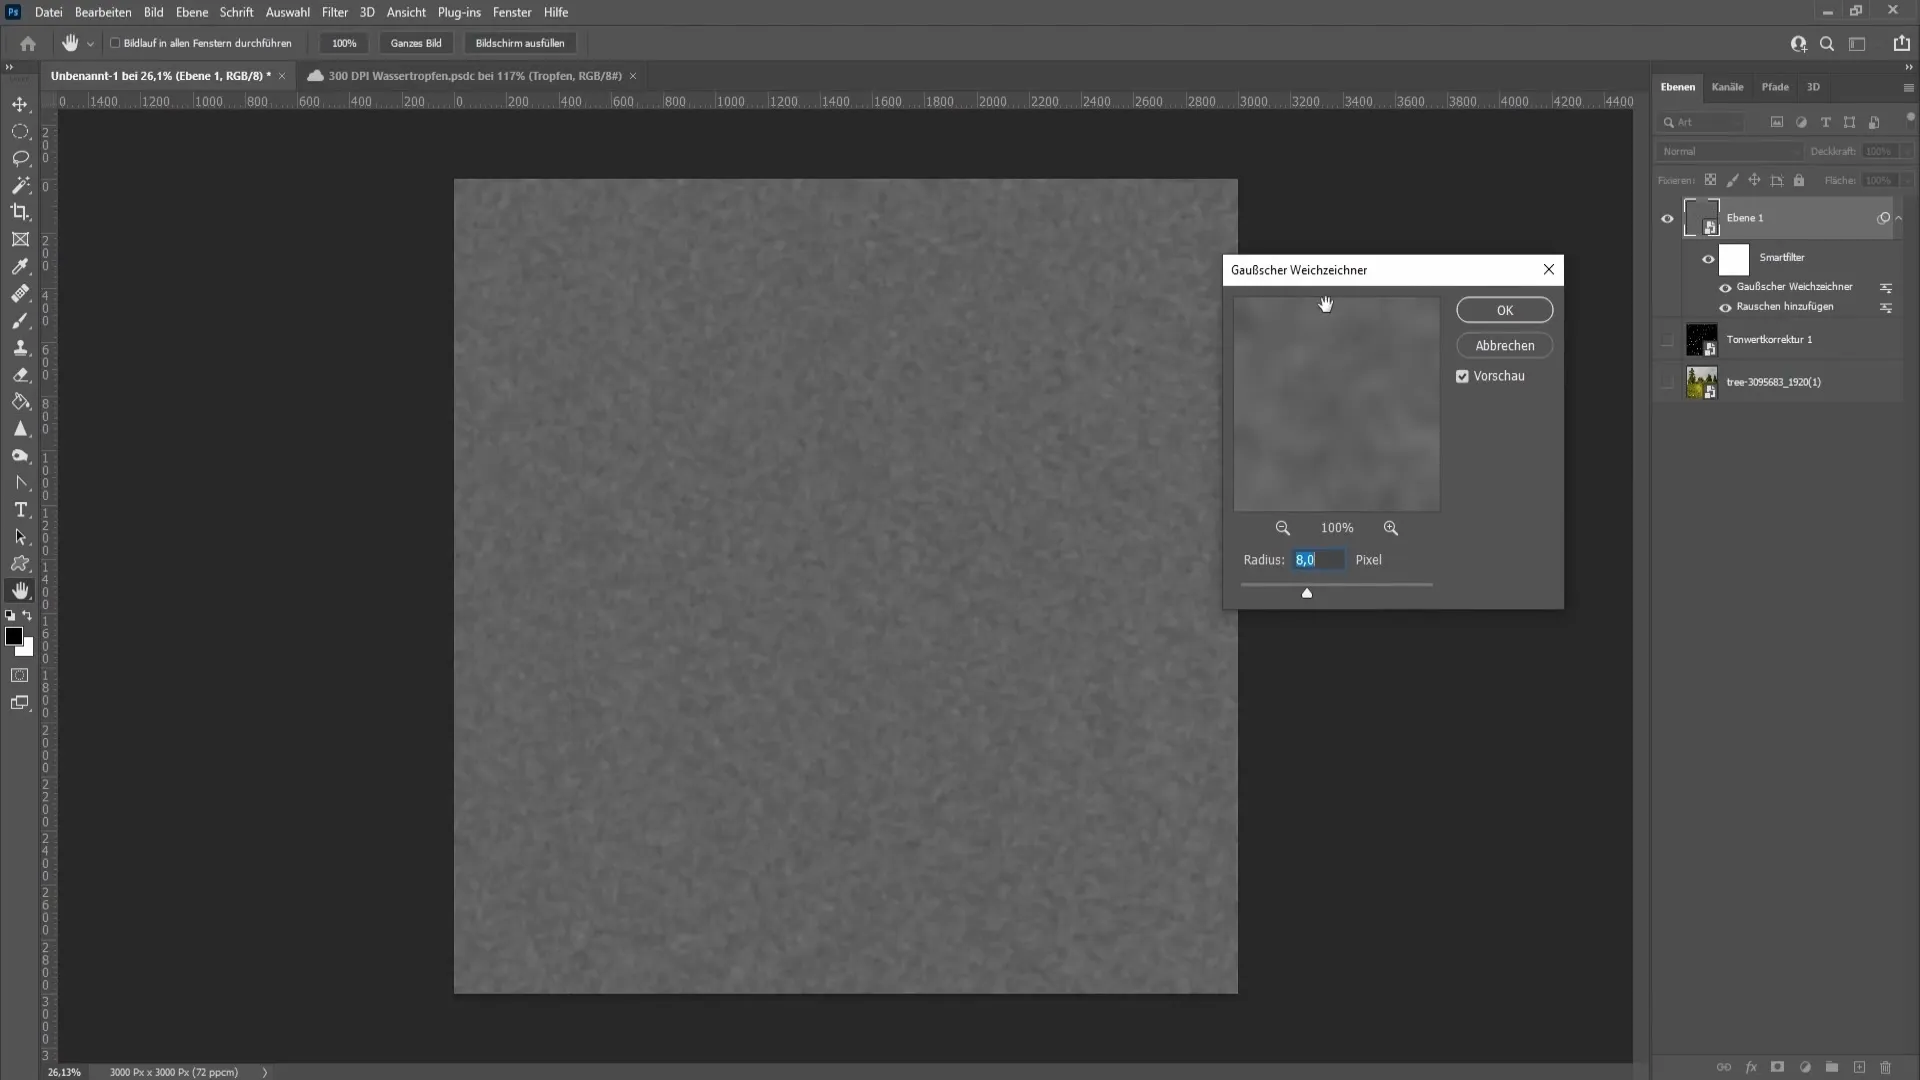Go to Photoshop home screen
Screen dimensions: 1920x1080
pyautogui.click(x=28, y=43)
